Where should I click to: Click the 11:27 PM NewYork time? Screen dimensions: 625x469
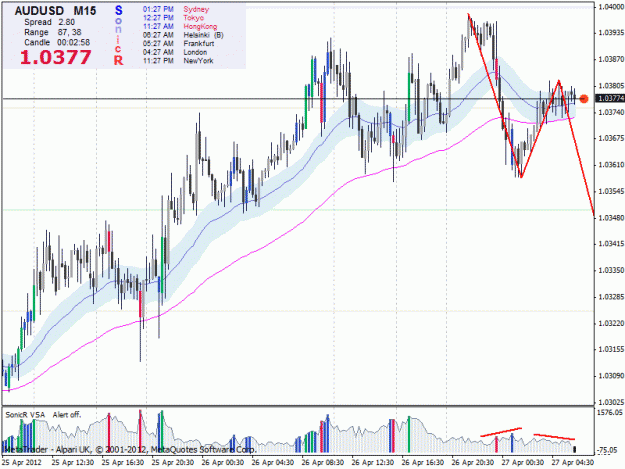tap(158, 61)
